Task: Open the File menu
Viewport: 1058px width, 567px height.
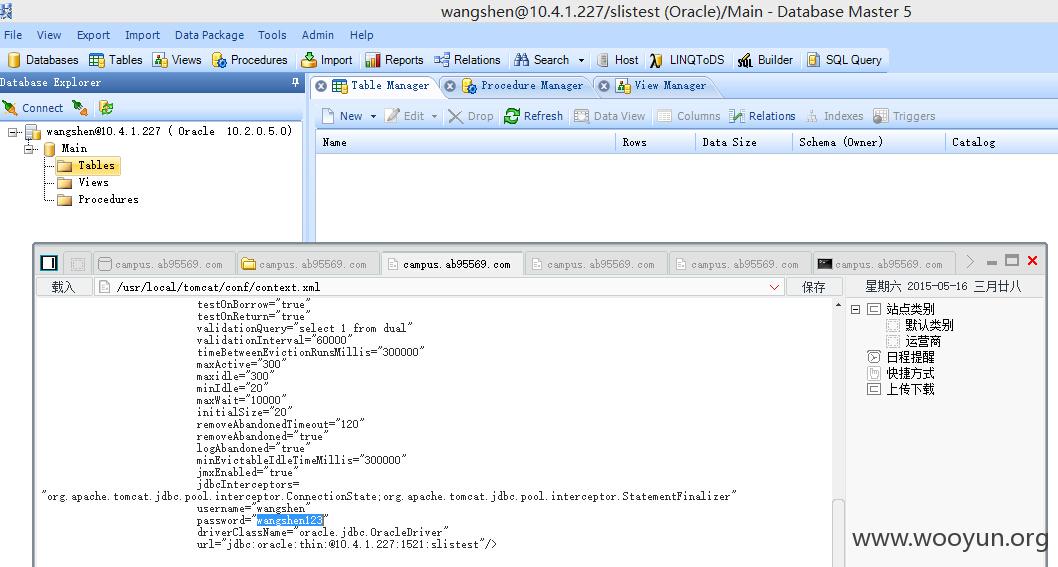Action: click(x=13, y=35)
